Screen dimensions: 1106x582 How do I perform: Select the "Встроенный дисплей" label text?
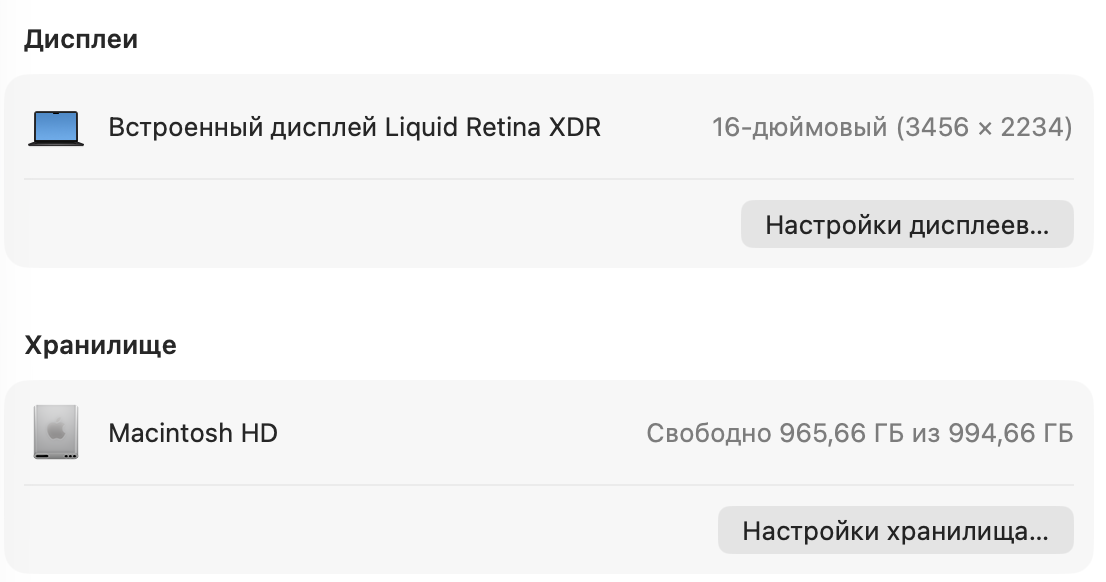coord(243,128)
